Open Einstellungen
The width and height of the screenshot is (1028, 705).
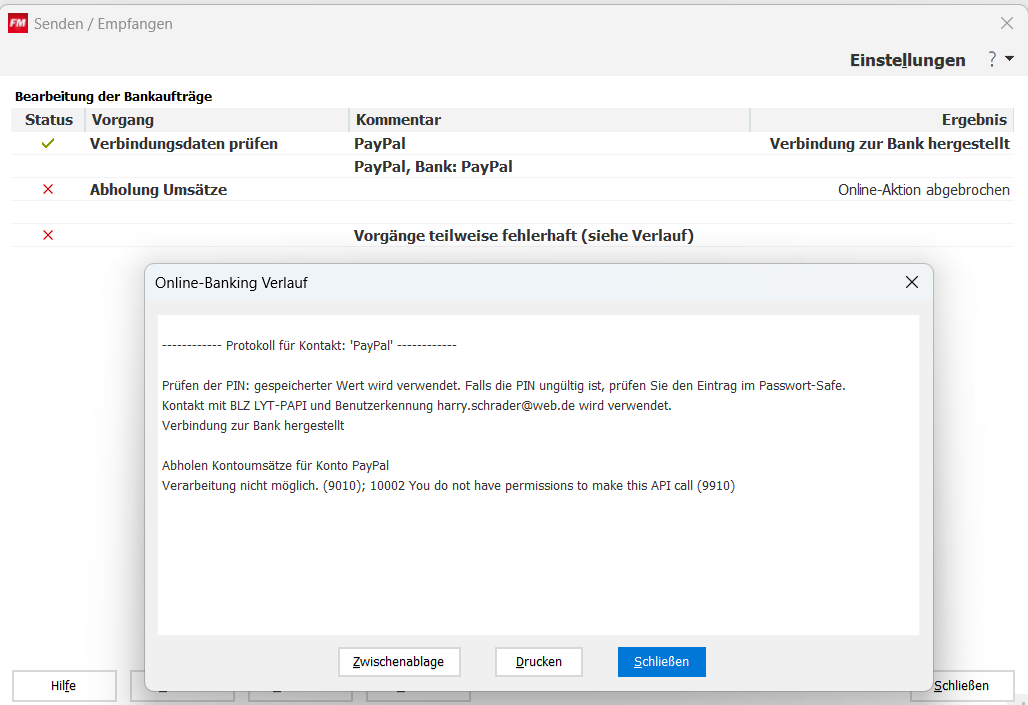pos(907,60)
